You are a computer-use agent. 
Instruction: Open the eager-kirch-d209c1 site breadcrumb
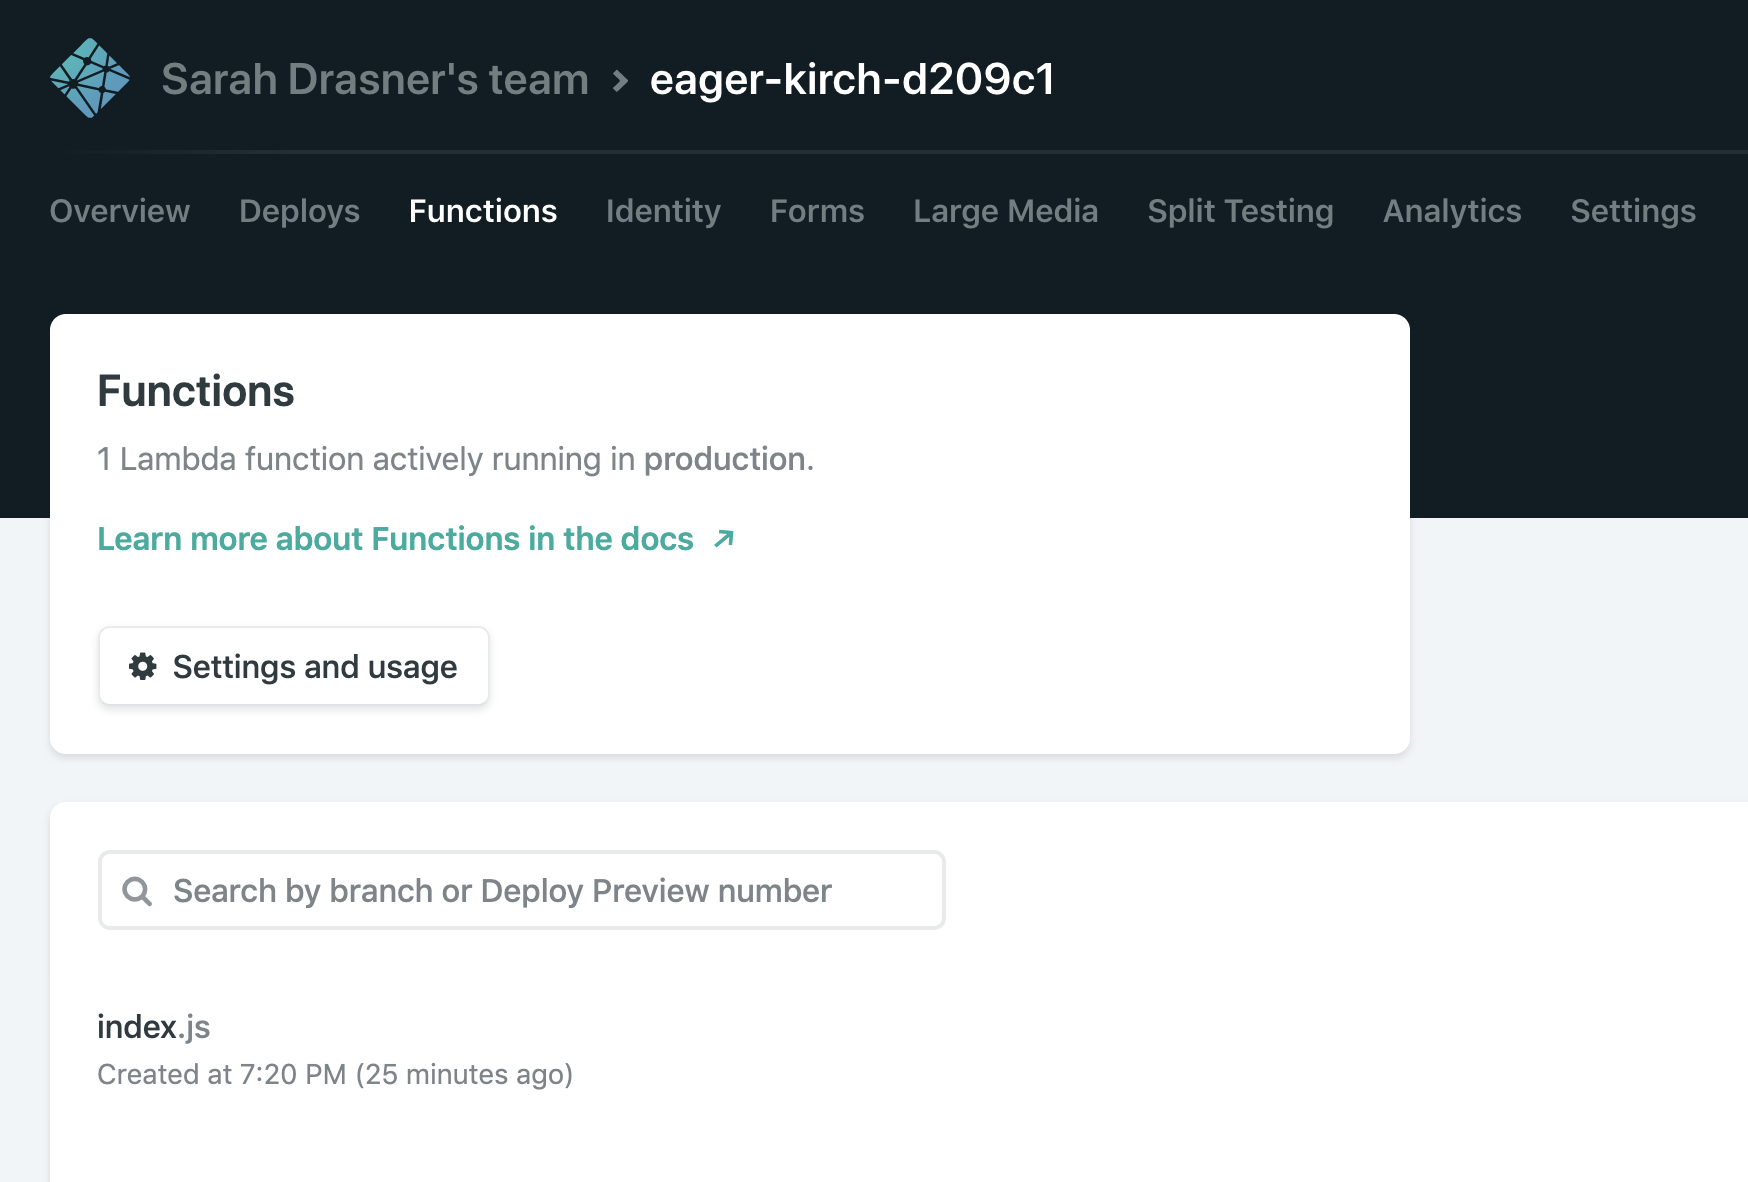852,79
